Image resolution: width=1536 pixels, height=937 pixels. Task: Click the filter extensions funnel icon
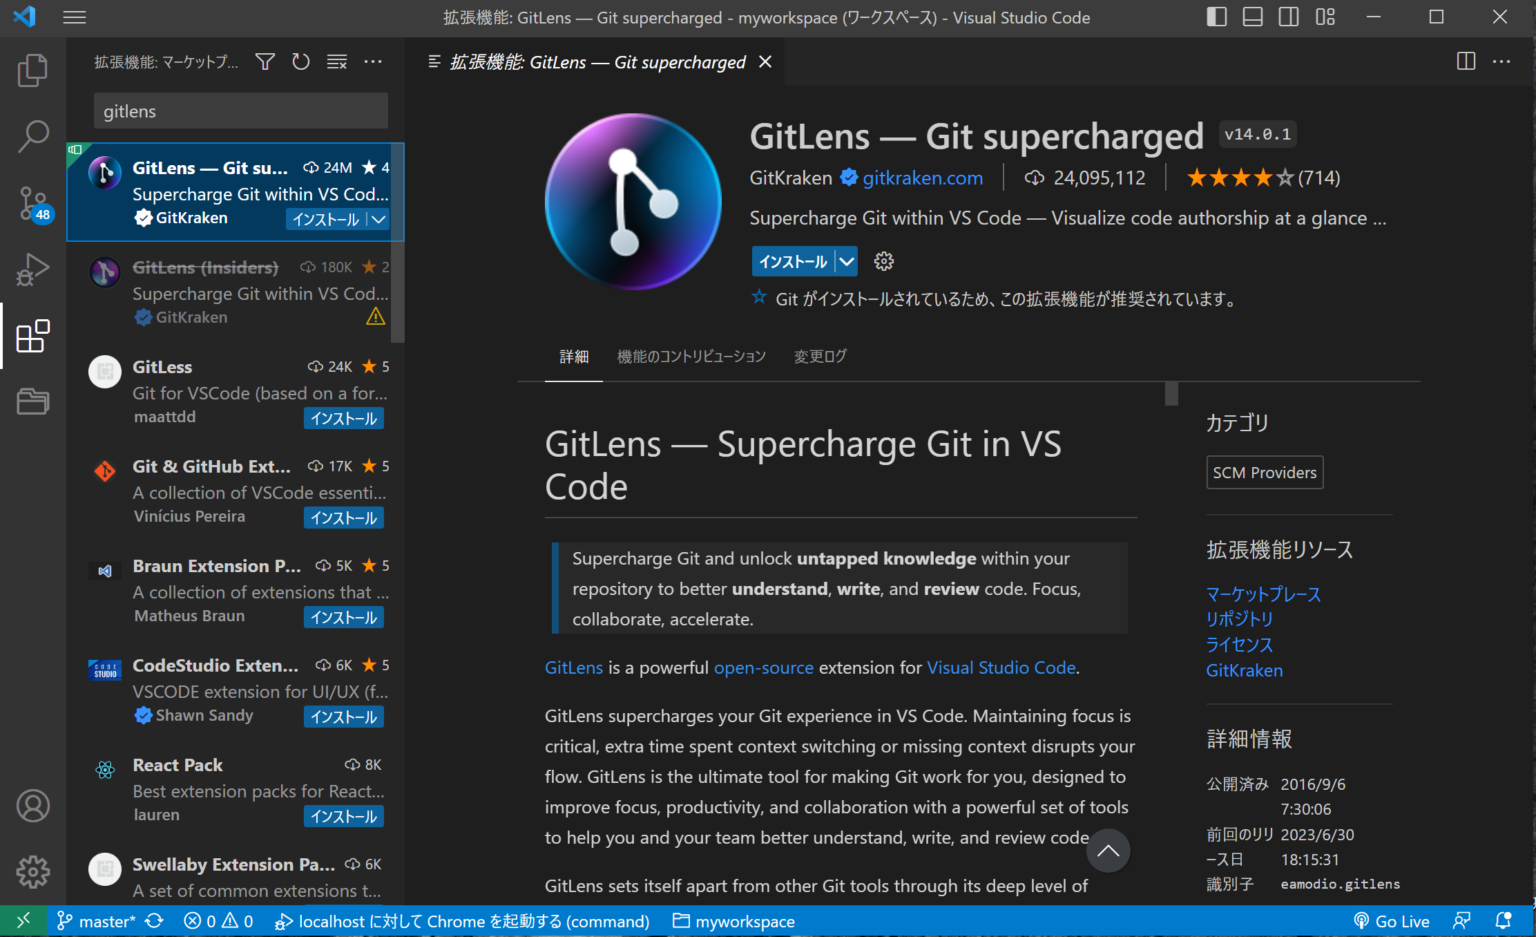pyautogui.click(x=264, y=61)
